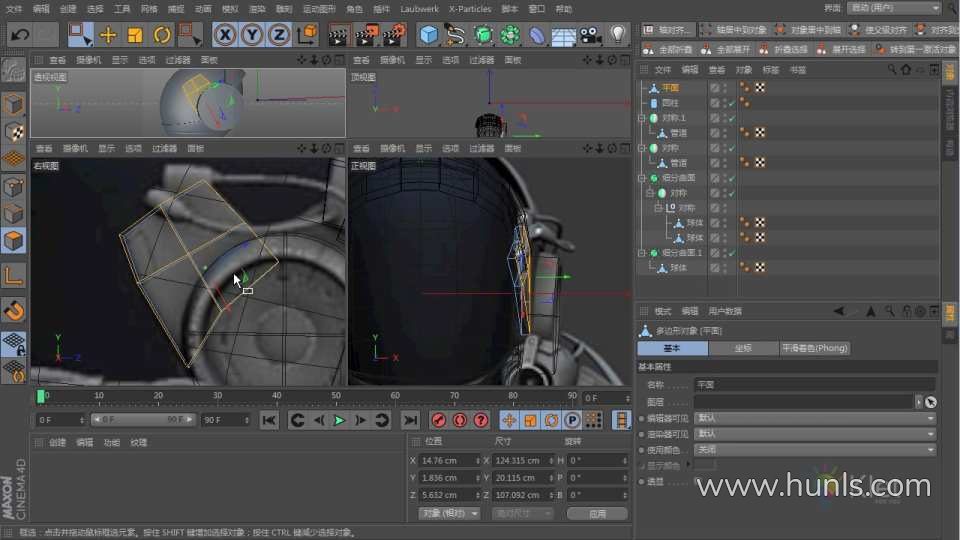The height and width of the screenshot is (540, 960).
Task: Open the spline pen tool icon
Action: tap(456, 35)
